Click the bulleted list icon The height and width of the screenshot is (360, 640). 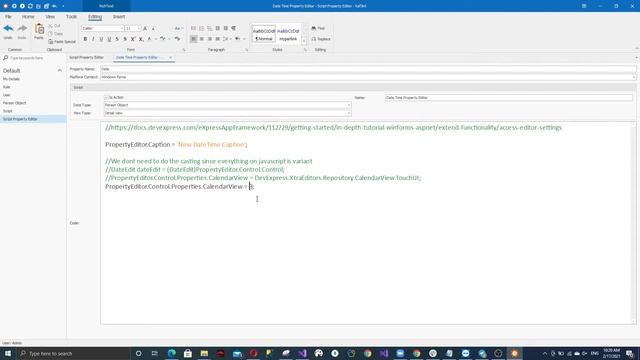click(193, 28)
